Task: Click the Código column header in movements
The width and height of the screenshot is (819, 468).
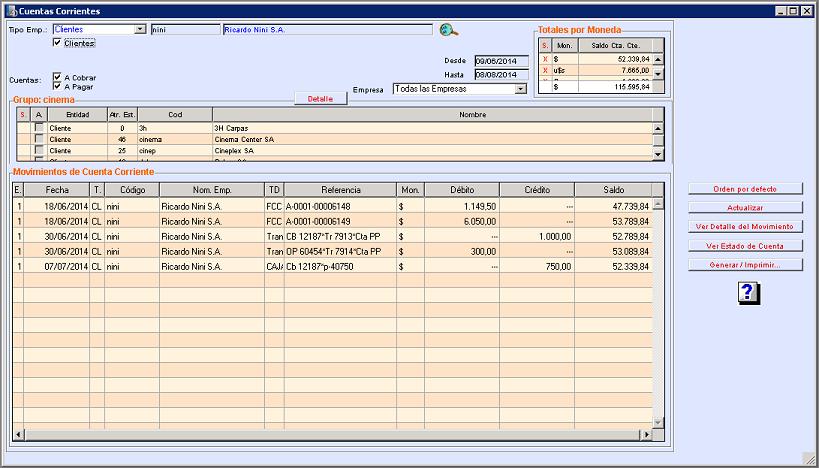Action: (132, 190)
